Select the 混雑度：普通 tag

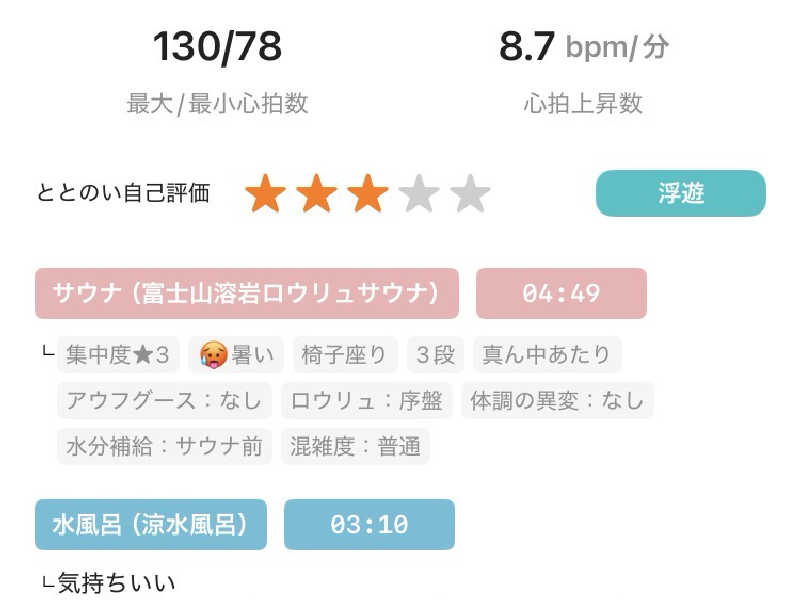(356, 446)
